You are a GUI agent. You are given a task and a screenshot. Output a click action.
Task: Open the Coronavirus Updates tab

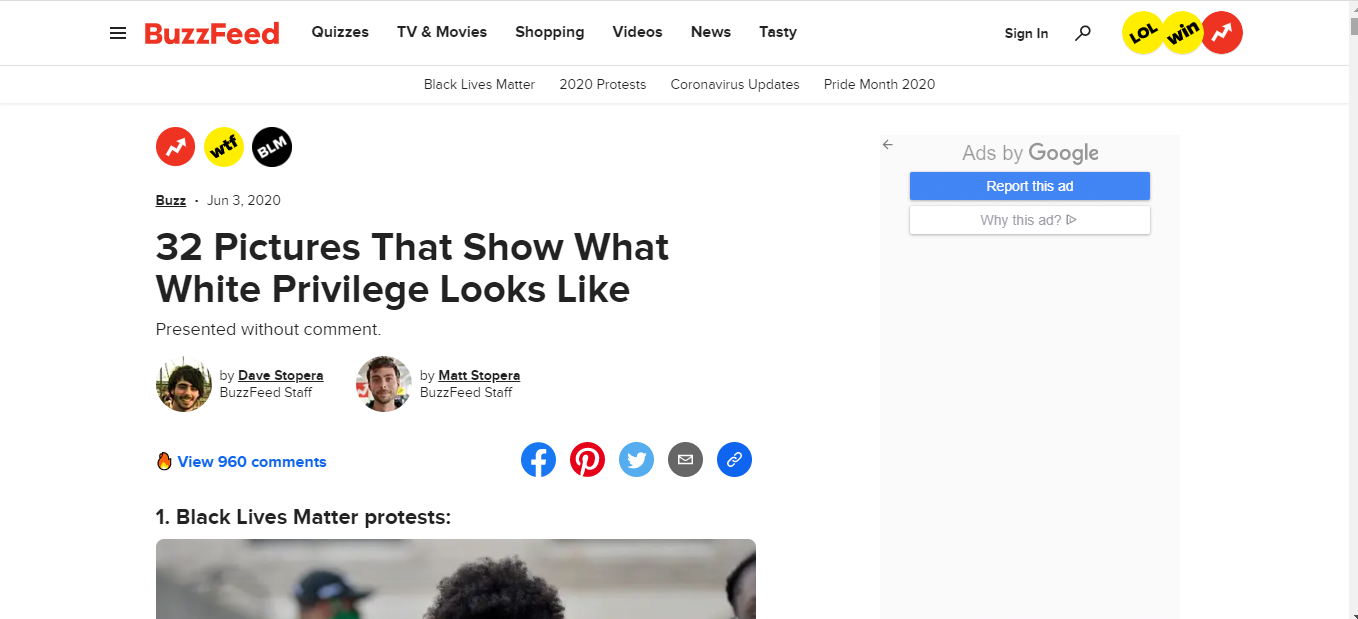pos(735,84)
